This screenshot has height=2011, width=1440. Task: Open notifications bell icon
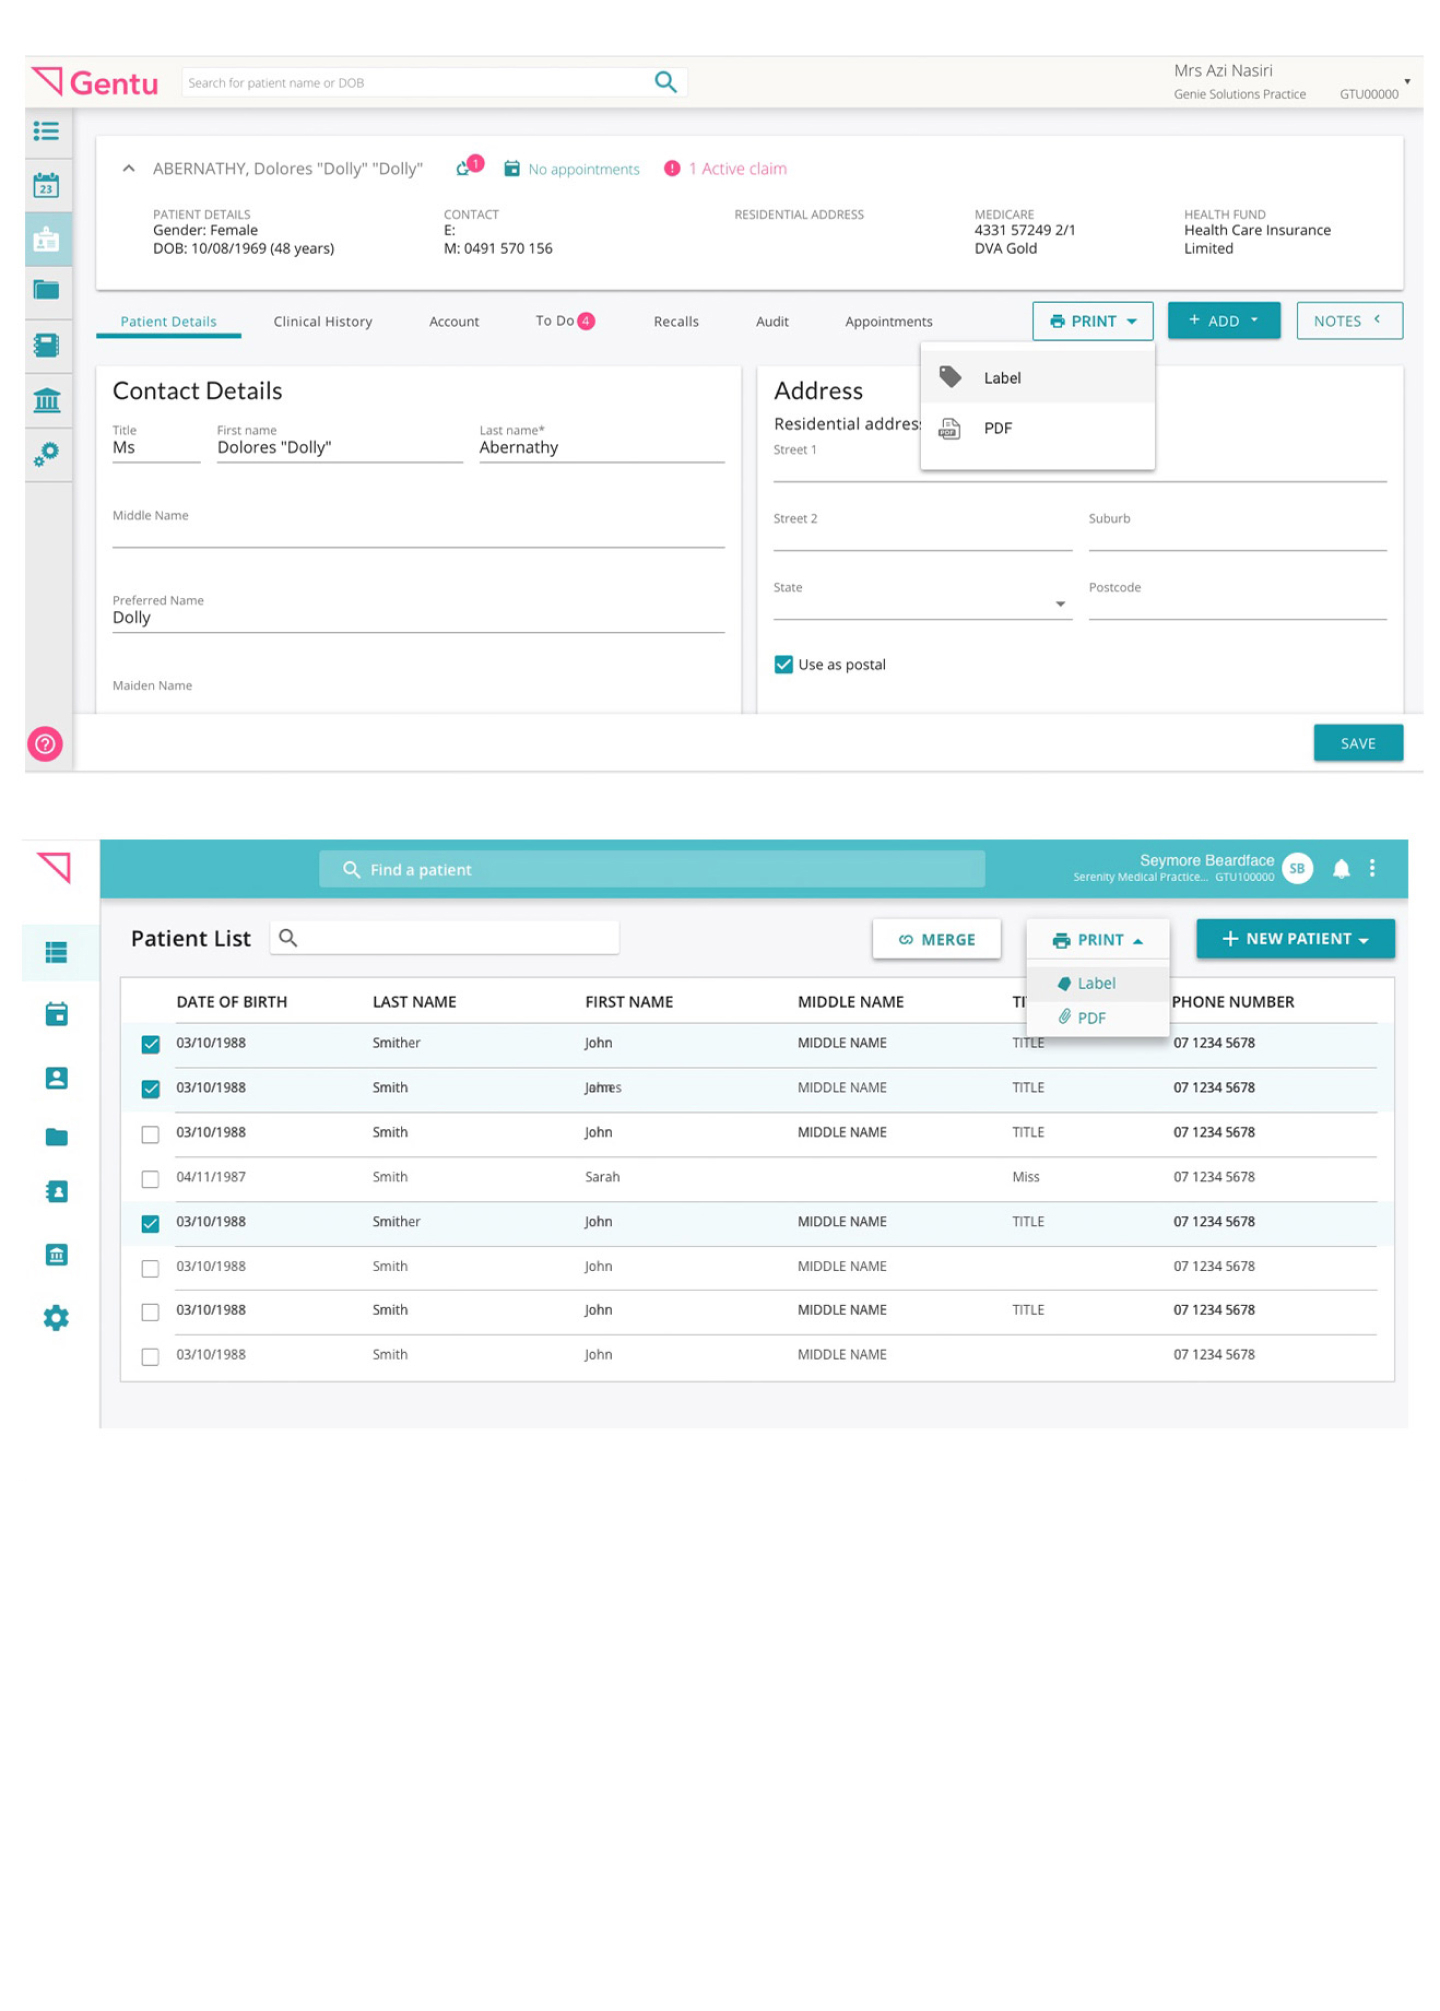click(x=1341, y=868)
